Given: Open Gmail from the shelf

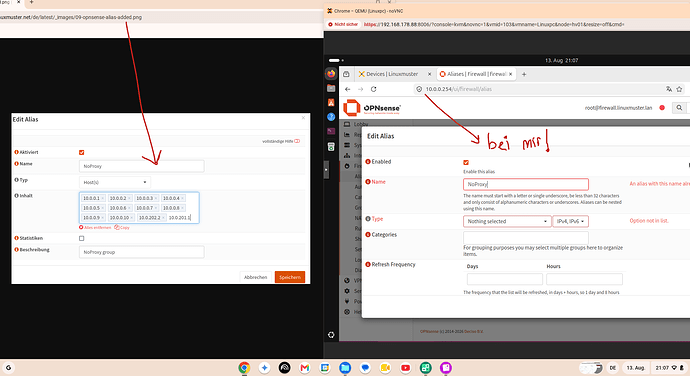Looking at the screenshot, I should pyautogui.click(x=305, y=368).
